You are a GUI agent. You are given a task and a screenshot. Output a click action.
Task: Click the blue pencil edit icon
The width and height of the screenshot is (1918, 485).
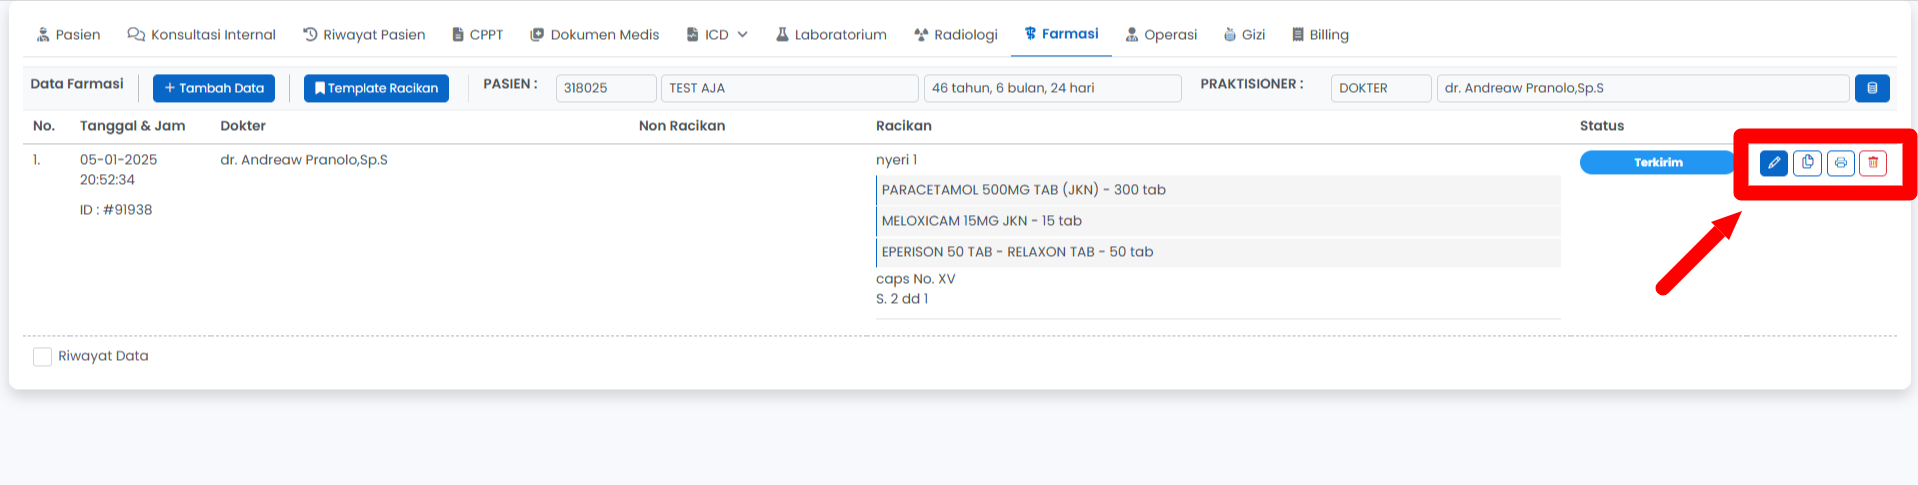[x=1773, y=163]
